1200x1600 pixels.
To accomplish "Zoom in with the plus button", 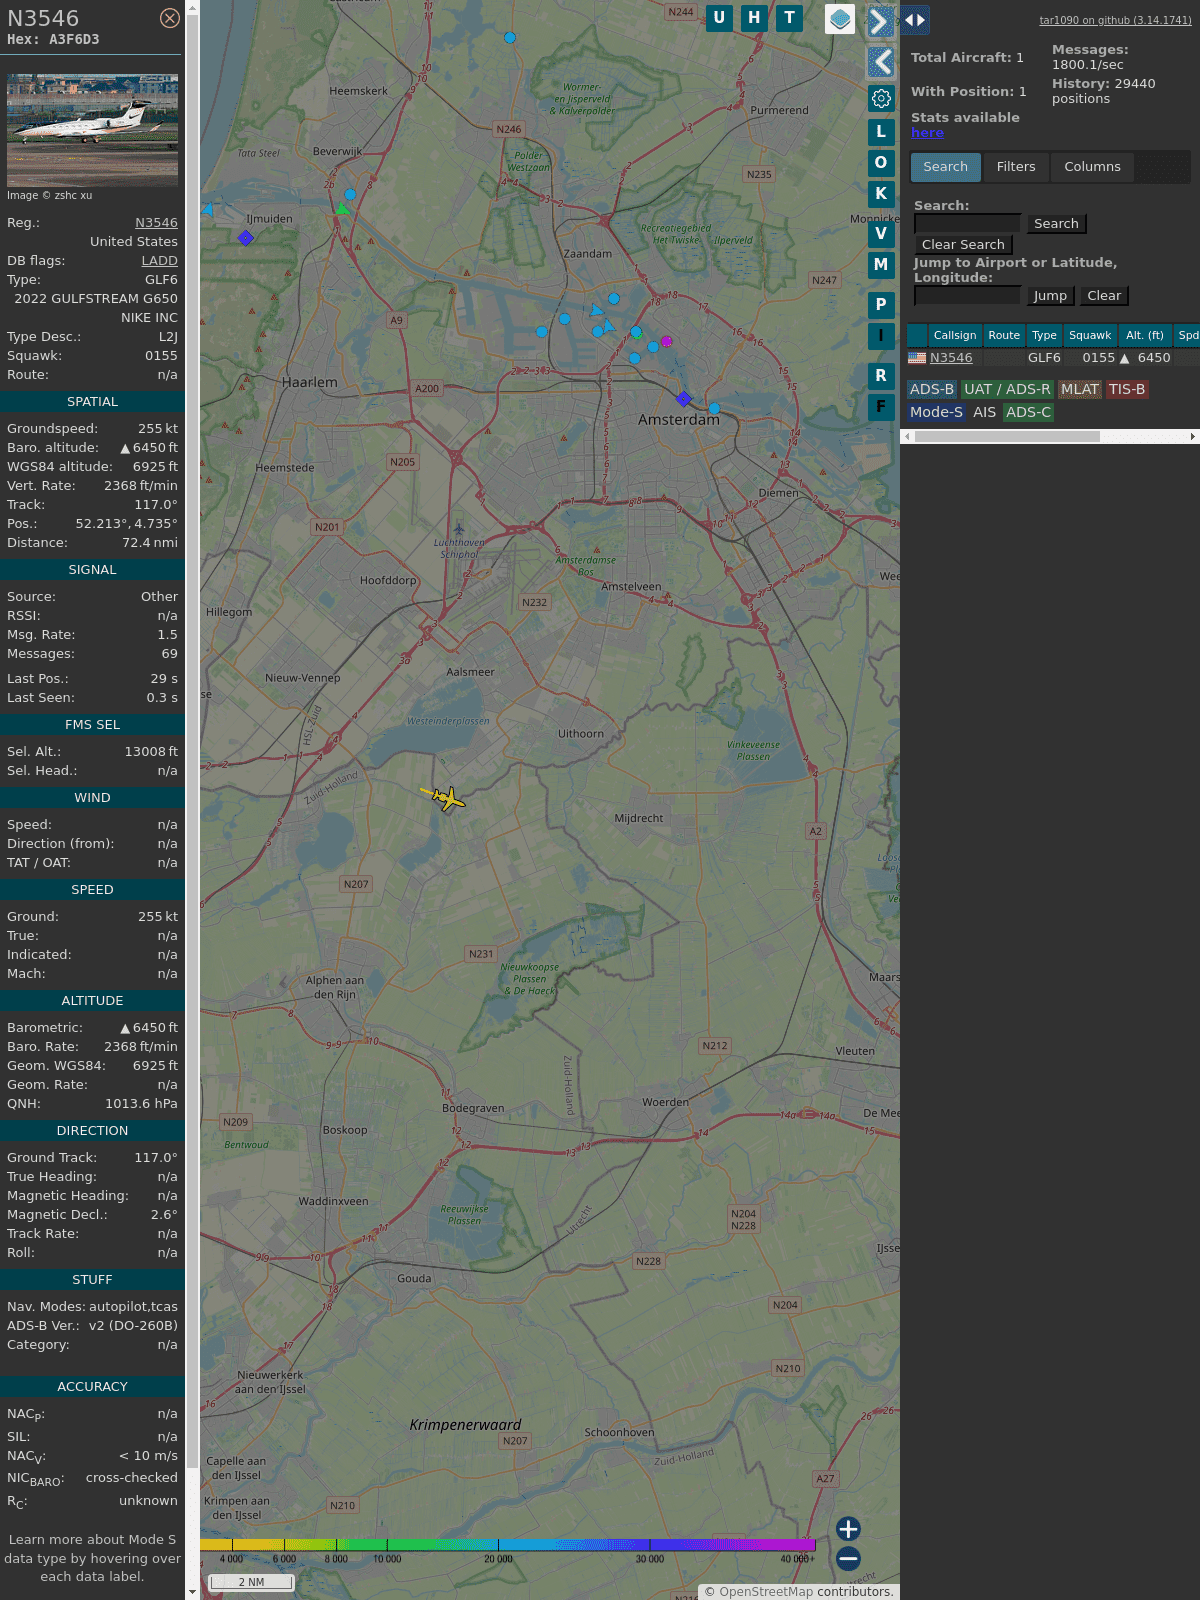I will click(x=848, y=1528).
